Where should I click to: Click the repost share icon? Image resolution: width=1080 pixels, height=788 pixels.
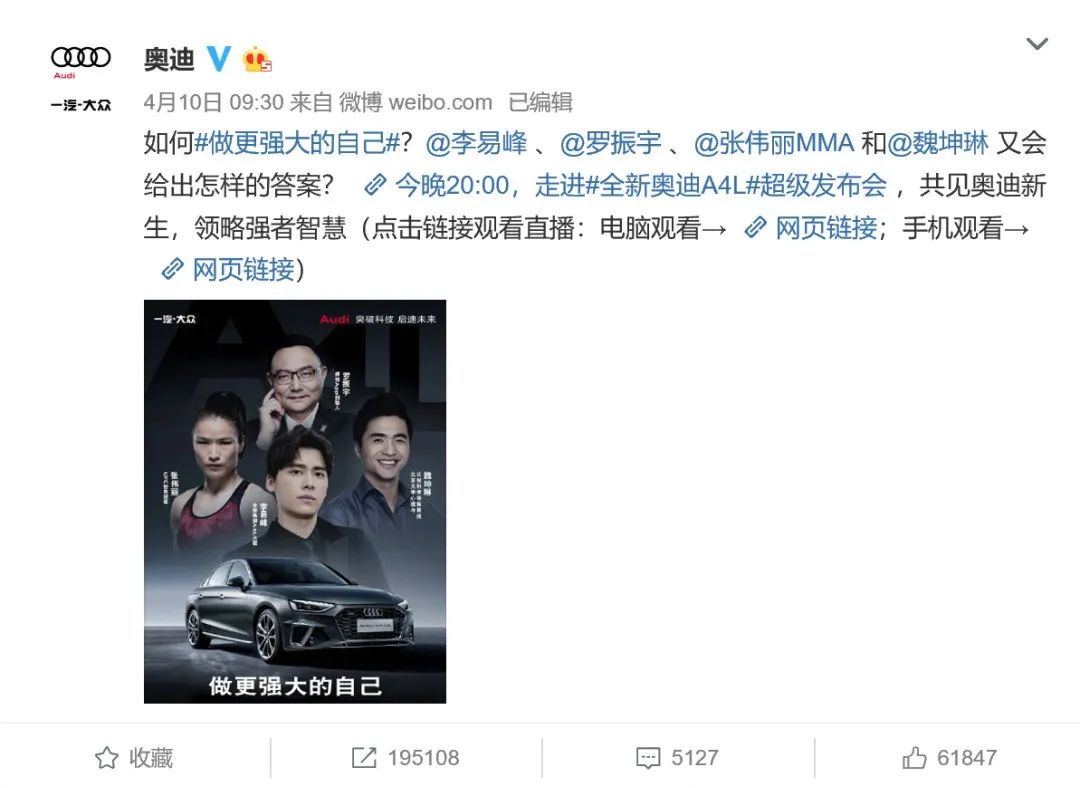364,758
